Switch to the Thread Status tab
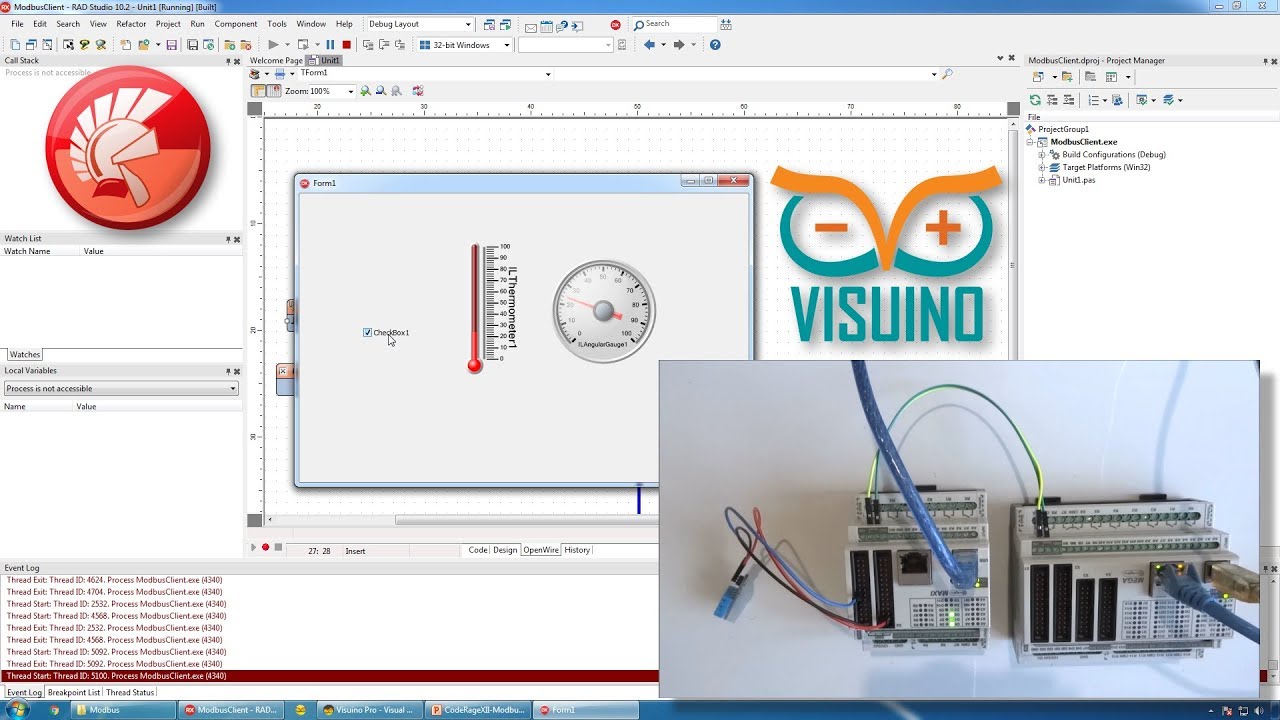Screen dimensions: 1280x720 130,692
